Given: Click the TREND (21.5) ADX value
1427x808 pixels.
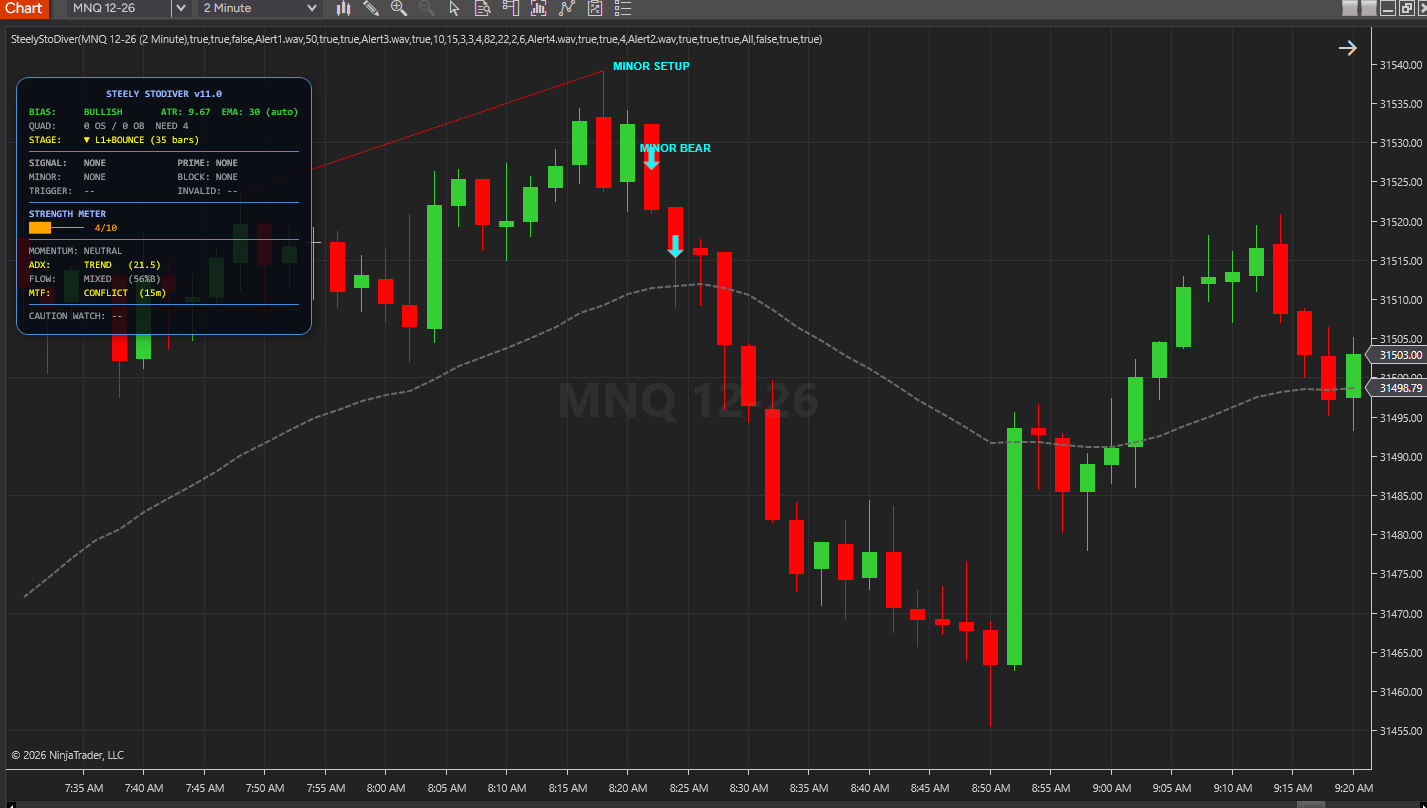Looking at the screenshot, I should [122, 265].
